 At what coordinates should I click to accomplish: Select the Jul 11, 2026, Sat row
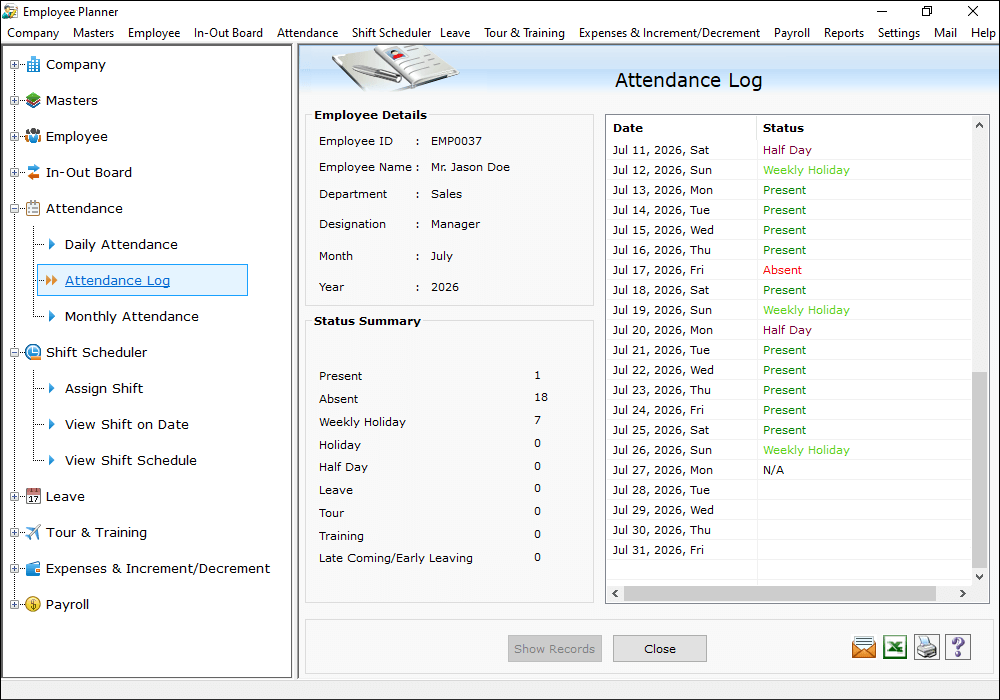(789, 150)
